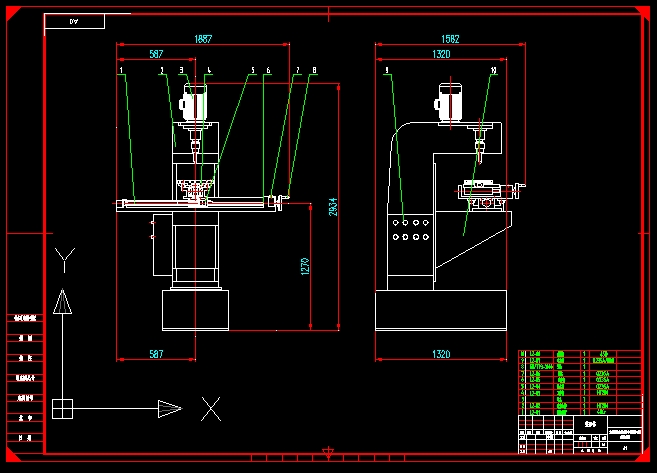Viewport: 657px width, 473px height.
Task: Click row 8 in the parts list
Action: [x=580, y=367]
